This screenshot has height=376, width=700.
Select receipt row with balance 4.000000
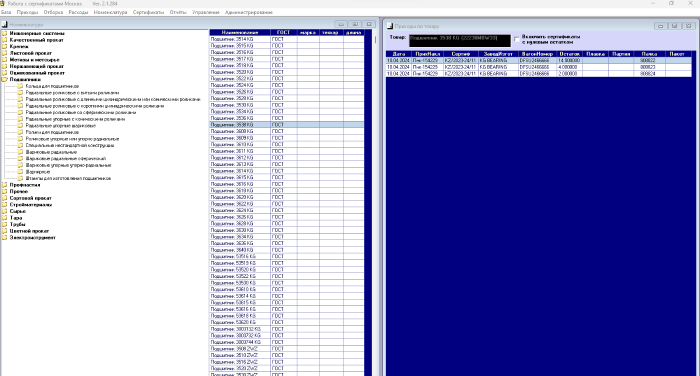pos(538,67)
